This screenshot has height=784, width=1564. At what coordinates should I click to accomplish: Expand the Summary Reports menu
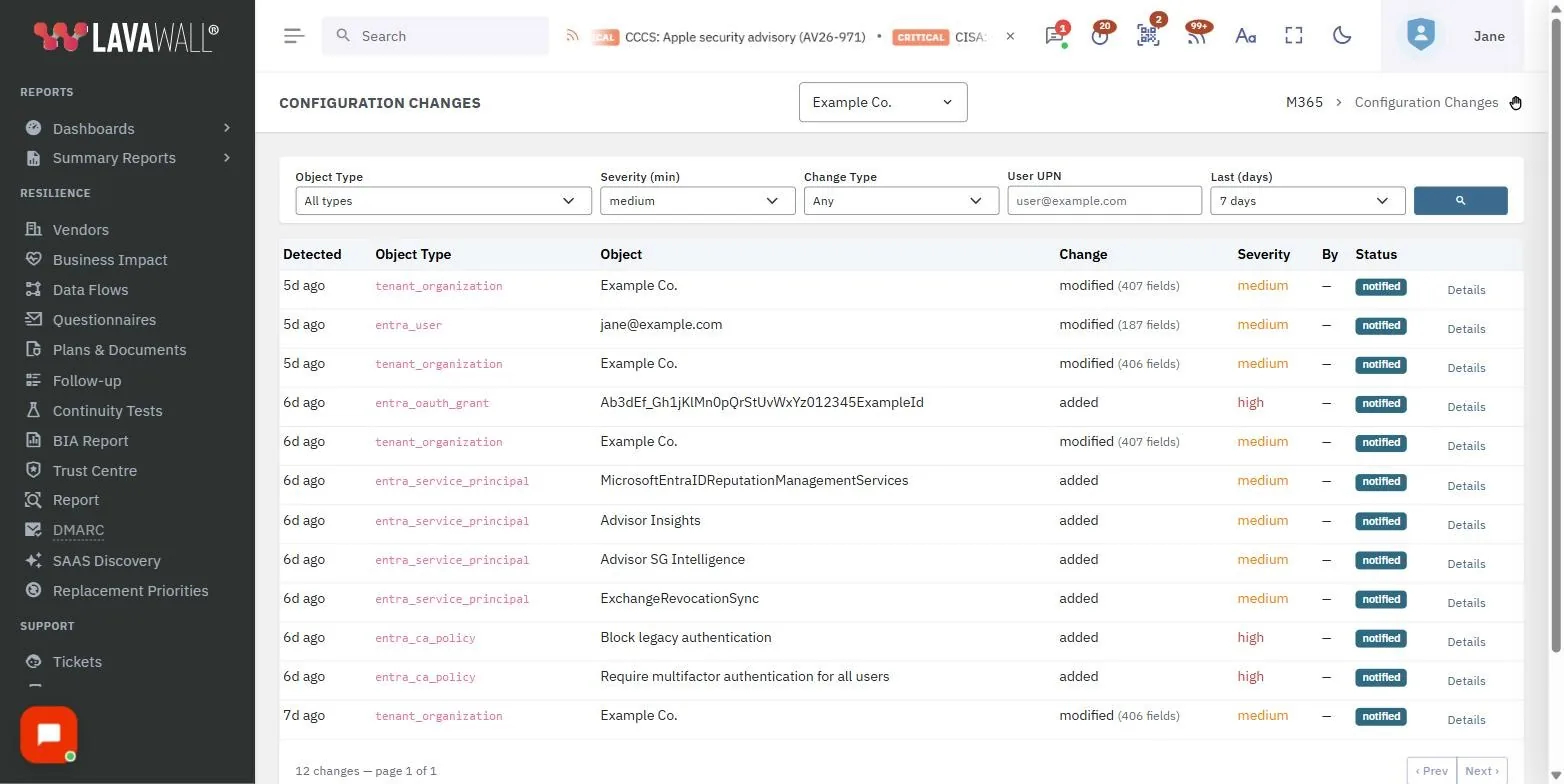128,158
